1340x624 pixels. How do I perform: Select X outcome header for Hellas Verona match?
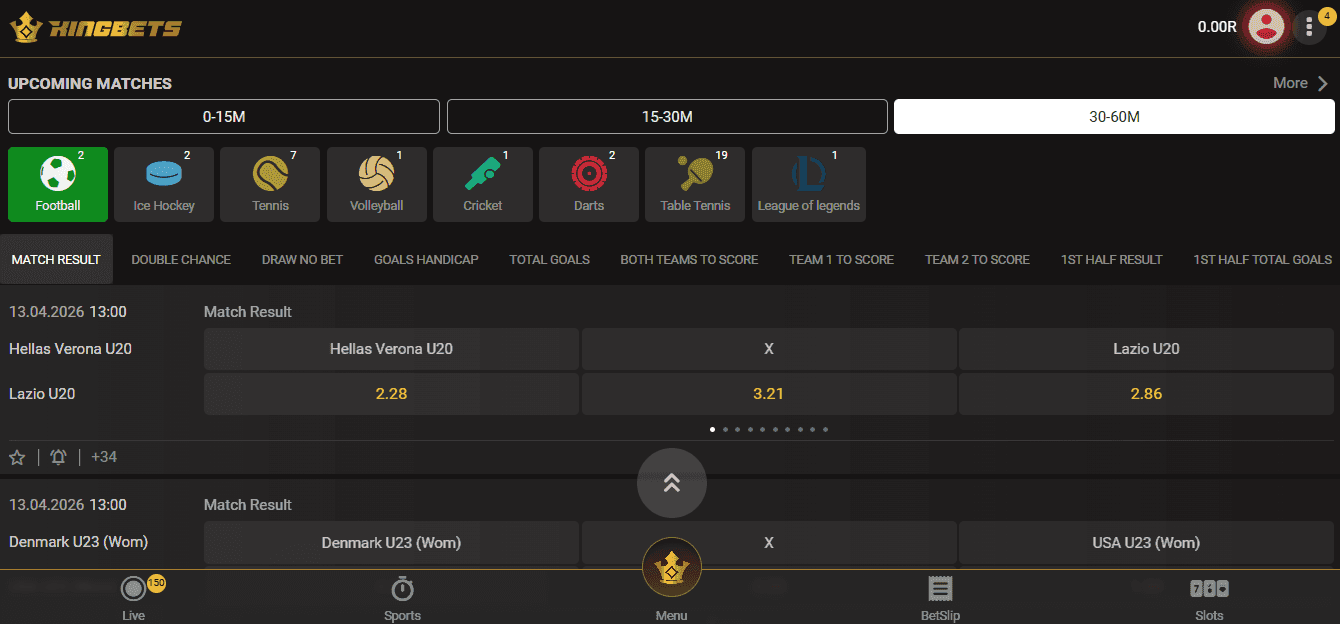768,349
